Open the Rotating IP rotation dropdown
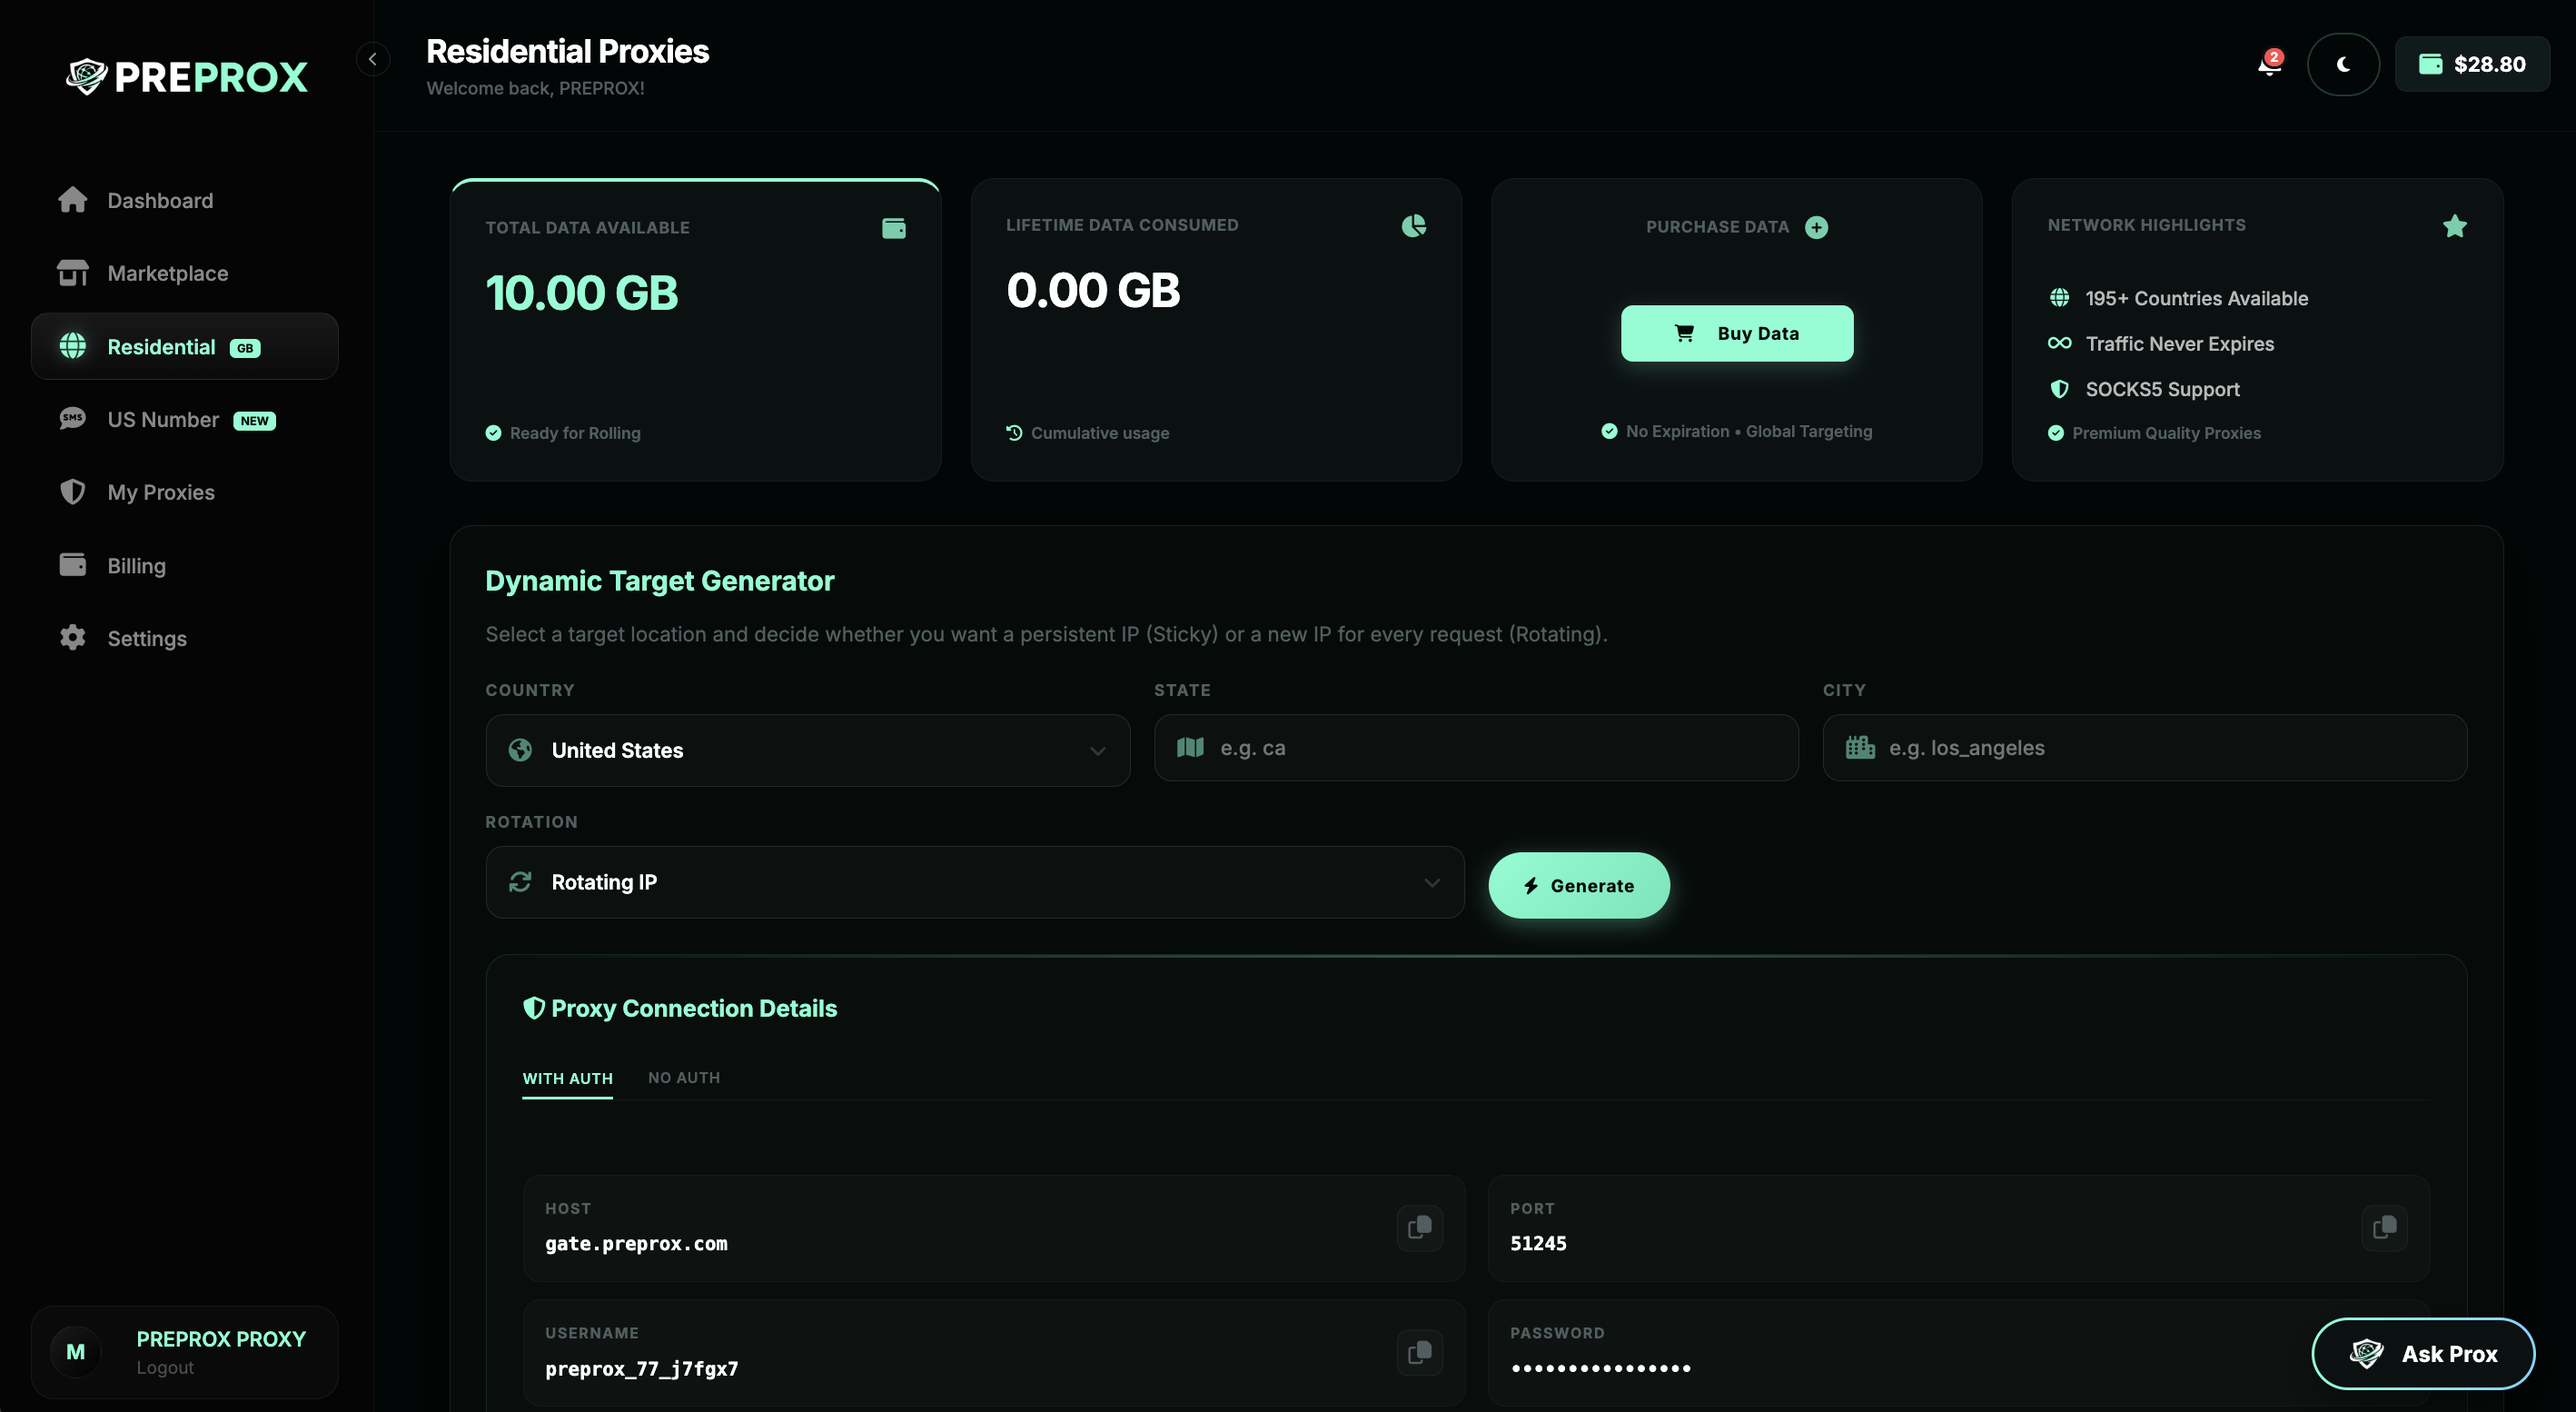Viewport: 2576px width, 1412px height. 974,882
